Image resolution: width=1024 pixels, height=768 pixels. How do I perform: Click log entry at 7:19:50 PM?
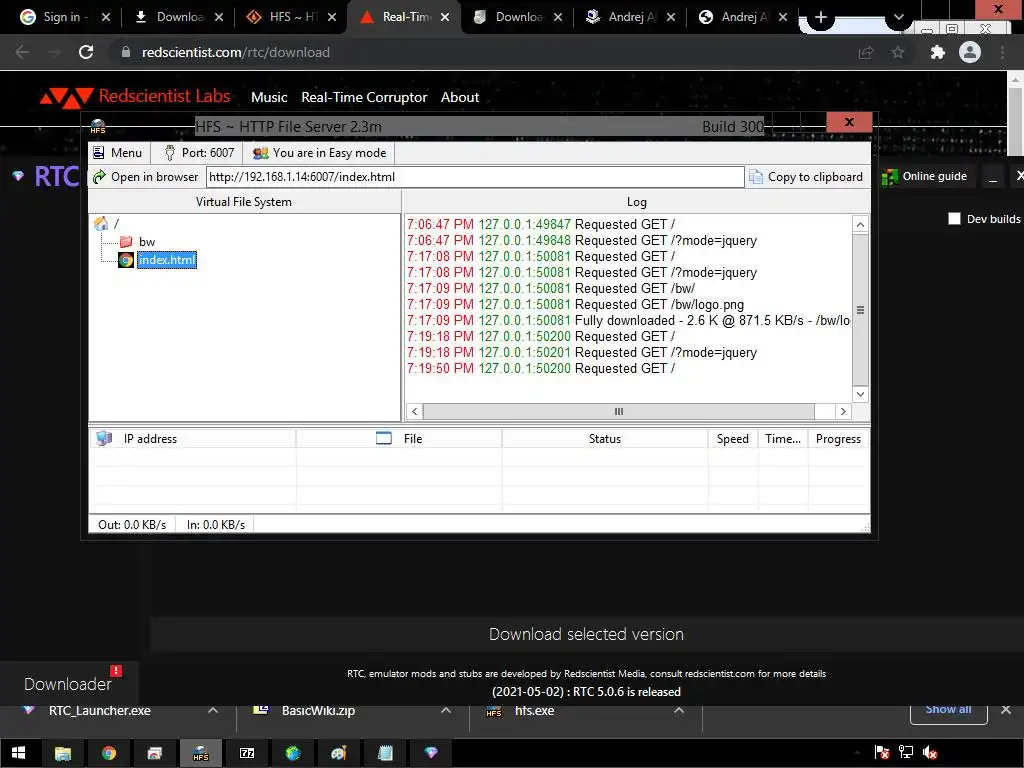541,368
